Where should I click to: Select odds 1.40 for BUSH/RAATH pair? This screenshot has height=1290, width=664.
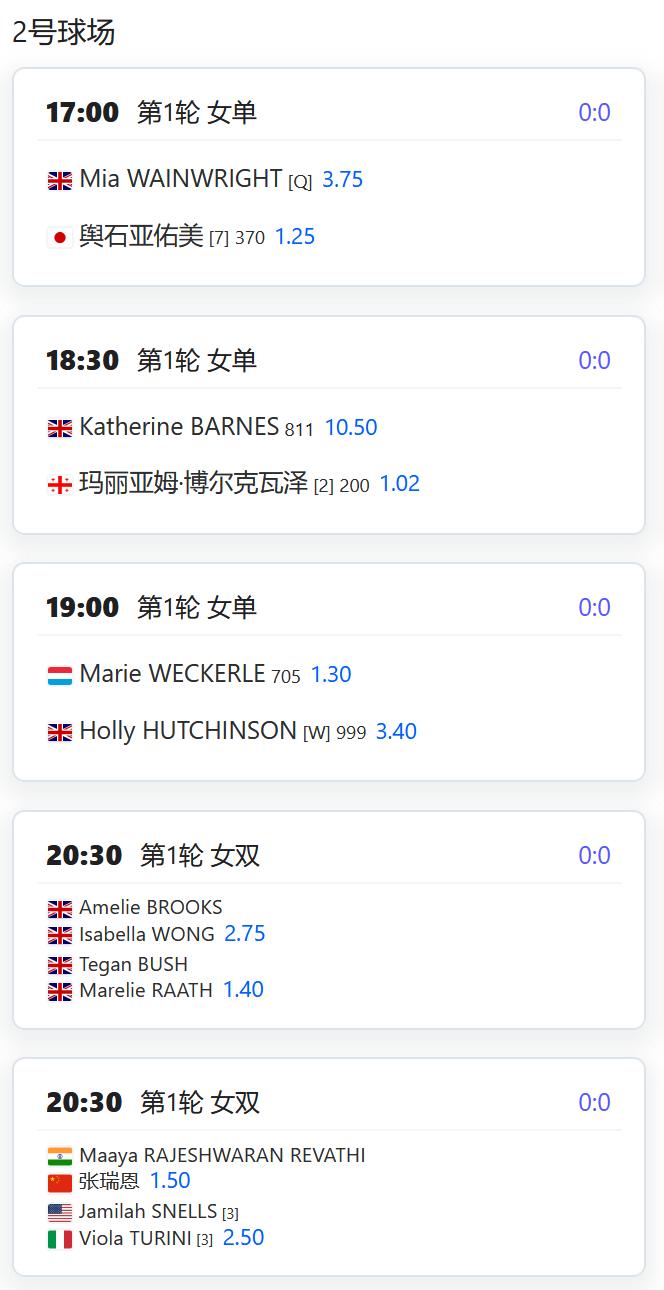point(243,990)
